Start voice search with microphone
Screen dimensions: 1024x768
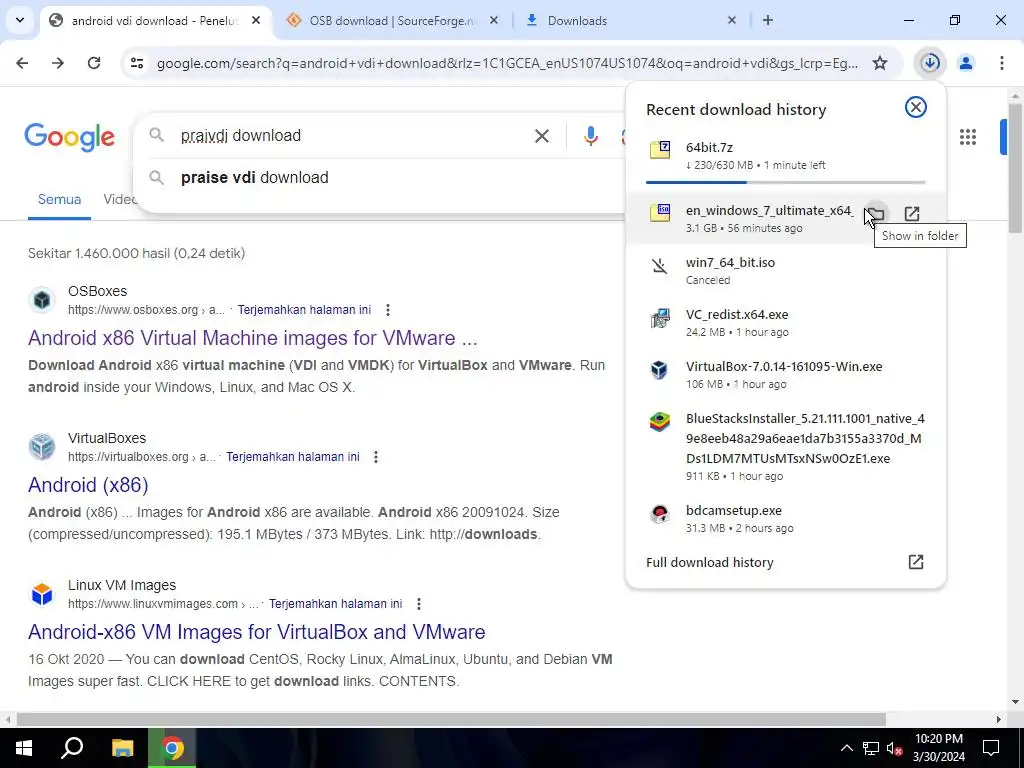coord(590,136)
